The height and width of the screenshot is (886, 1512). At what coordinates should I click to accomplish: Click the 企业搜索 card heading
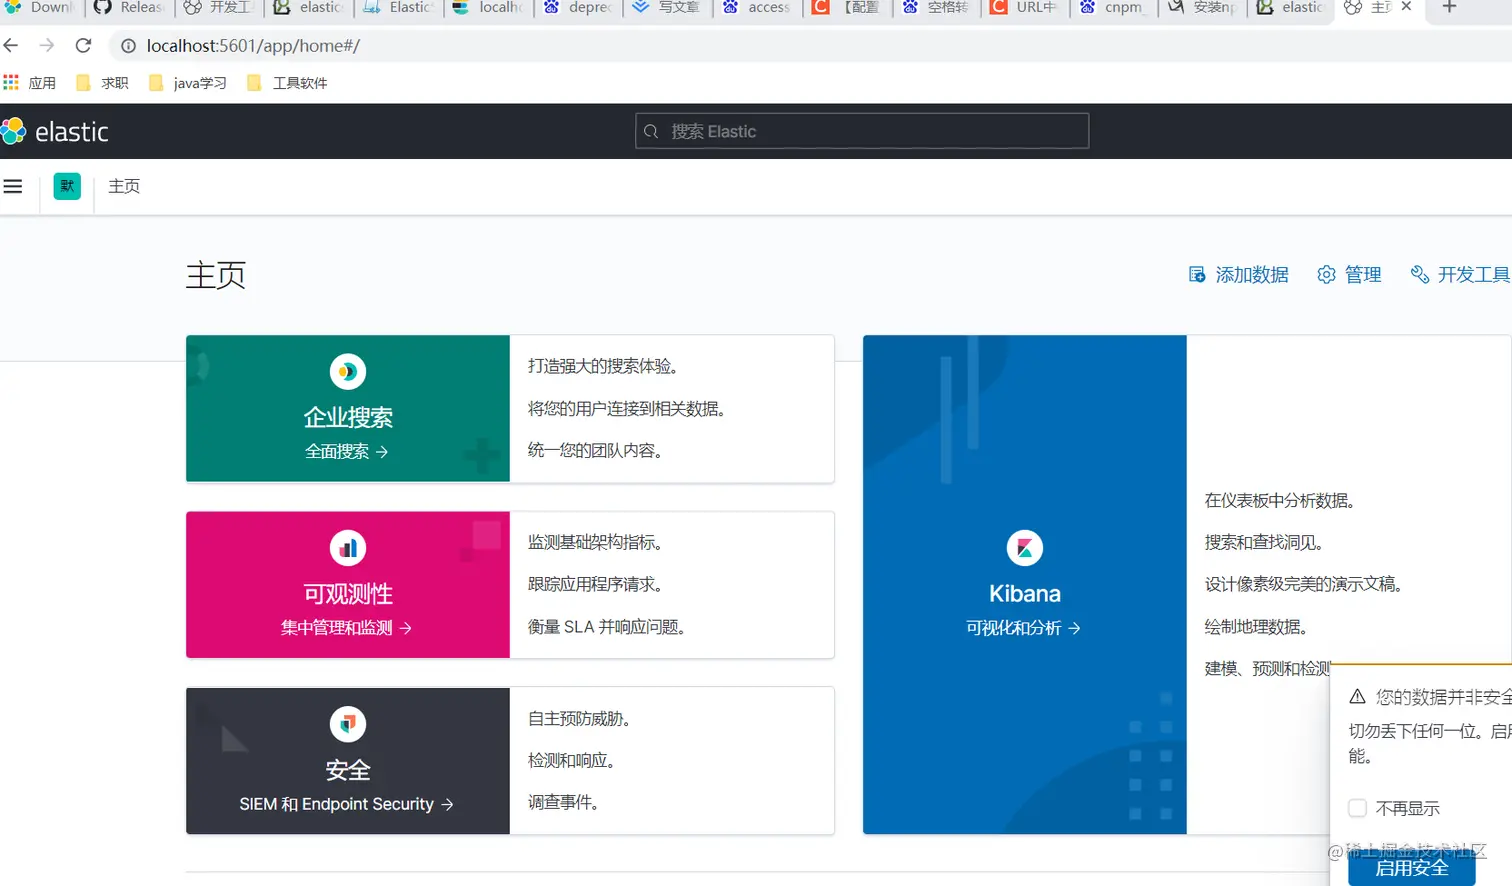click(x=348, y=417)
